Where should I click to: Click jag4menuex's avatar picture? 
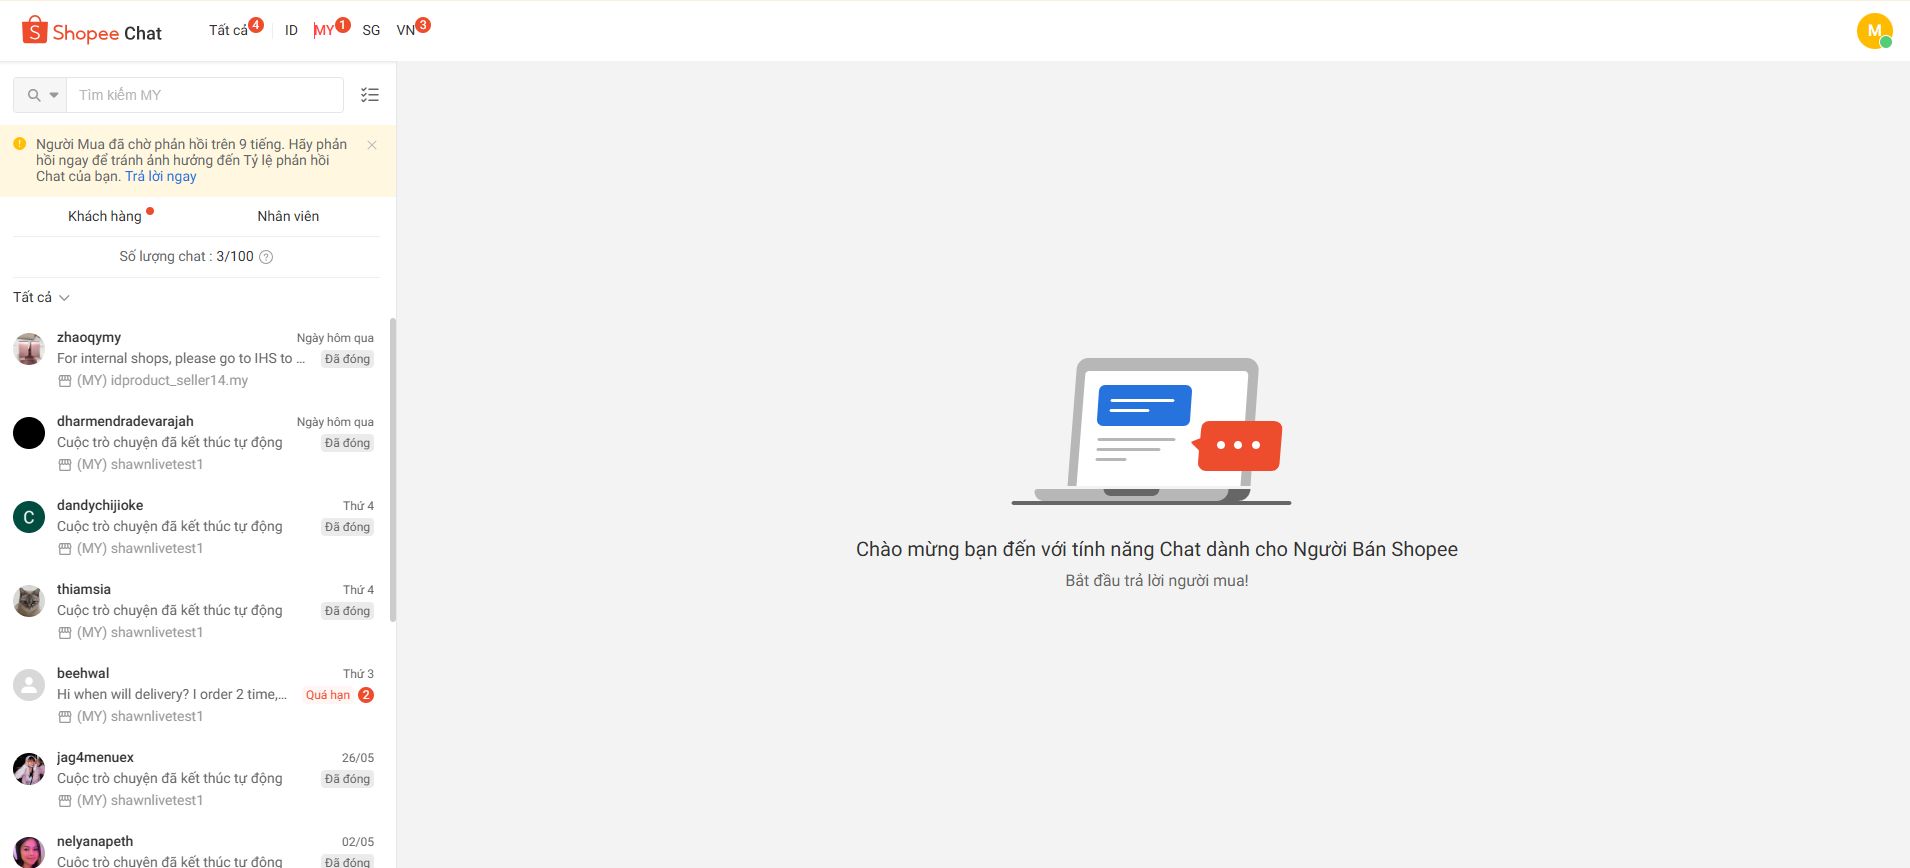pos(29,769)
